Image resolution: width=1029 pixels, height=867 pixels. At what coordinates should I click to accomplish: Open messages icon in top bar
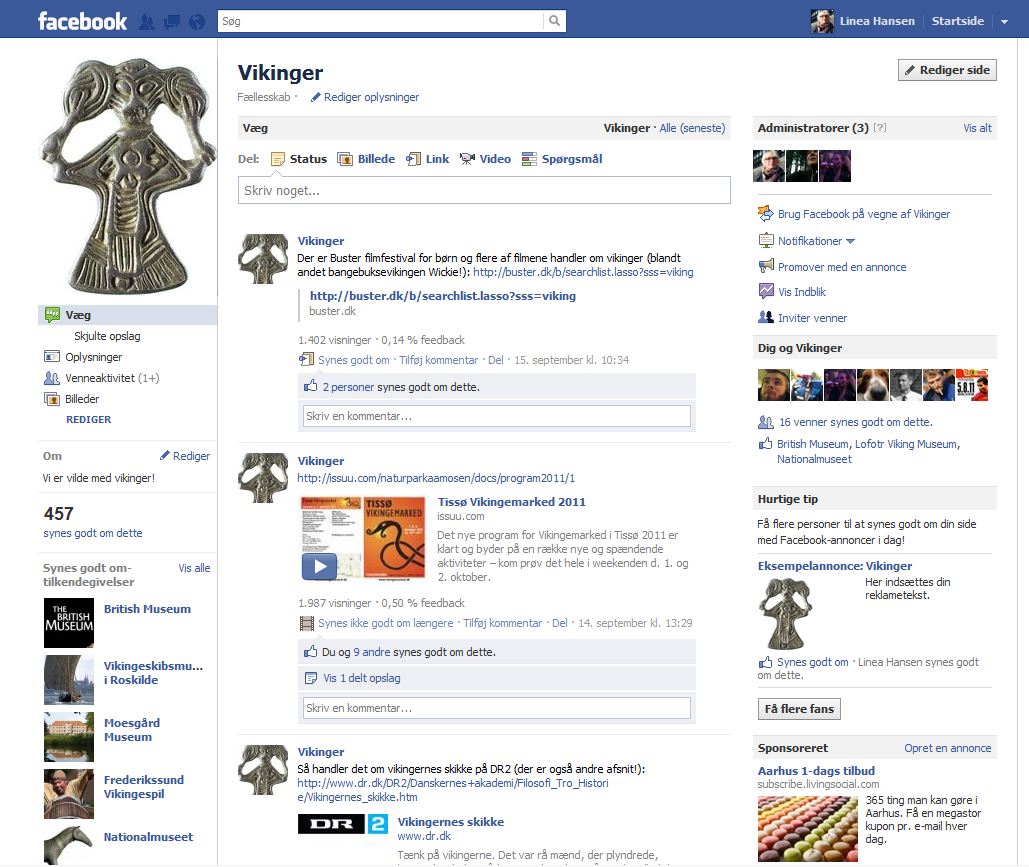pos(172,22)
